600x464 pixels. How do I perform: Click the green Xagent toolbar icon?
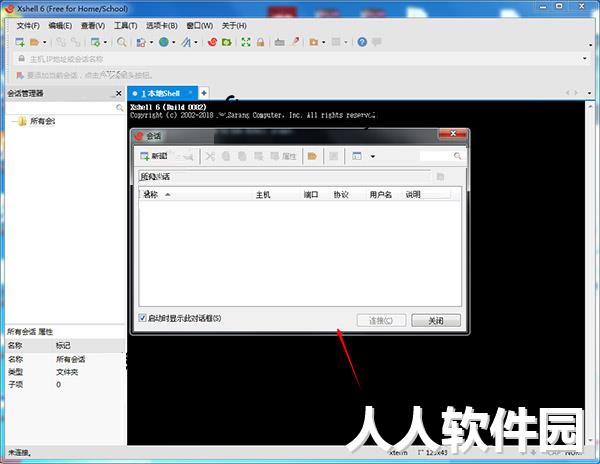tap(227, 42)
